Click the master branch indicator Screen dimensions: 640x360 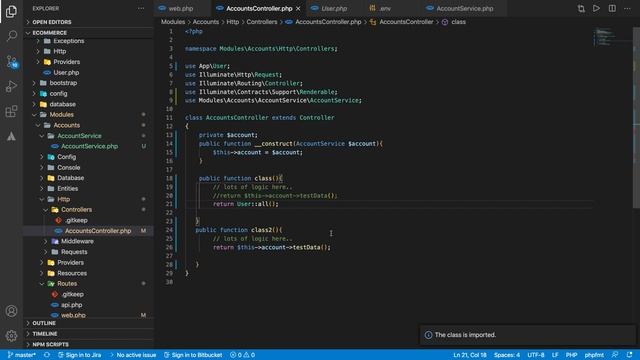[x=22, y=355]
